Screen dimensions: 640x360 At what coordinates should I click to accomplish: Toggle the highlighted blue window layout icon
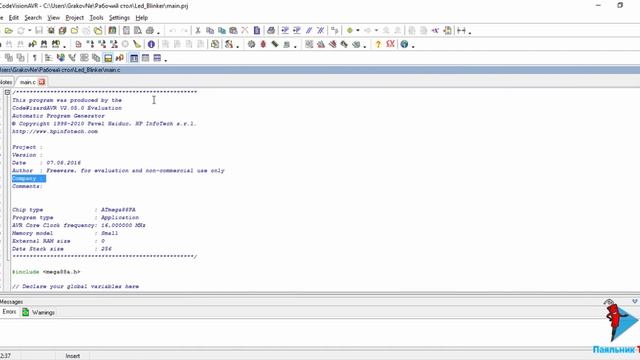point(134,58)
